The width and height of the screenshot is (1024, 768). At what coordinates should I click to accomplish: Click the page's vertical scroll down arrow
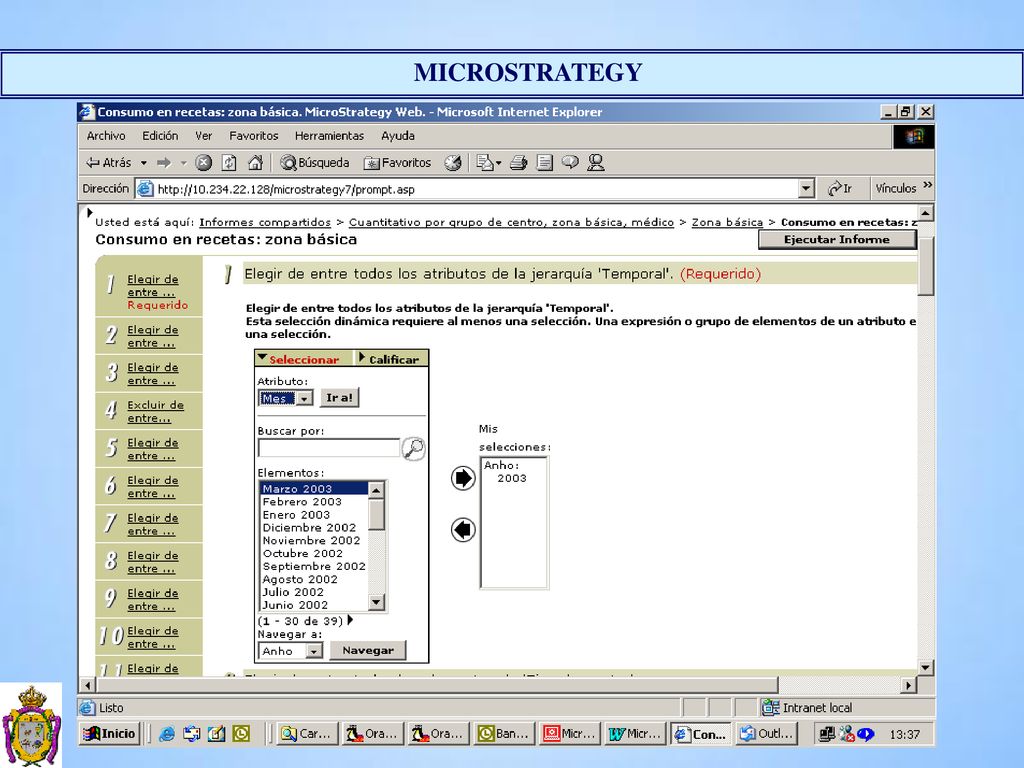tap(925, 667)
